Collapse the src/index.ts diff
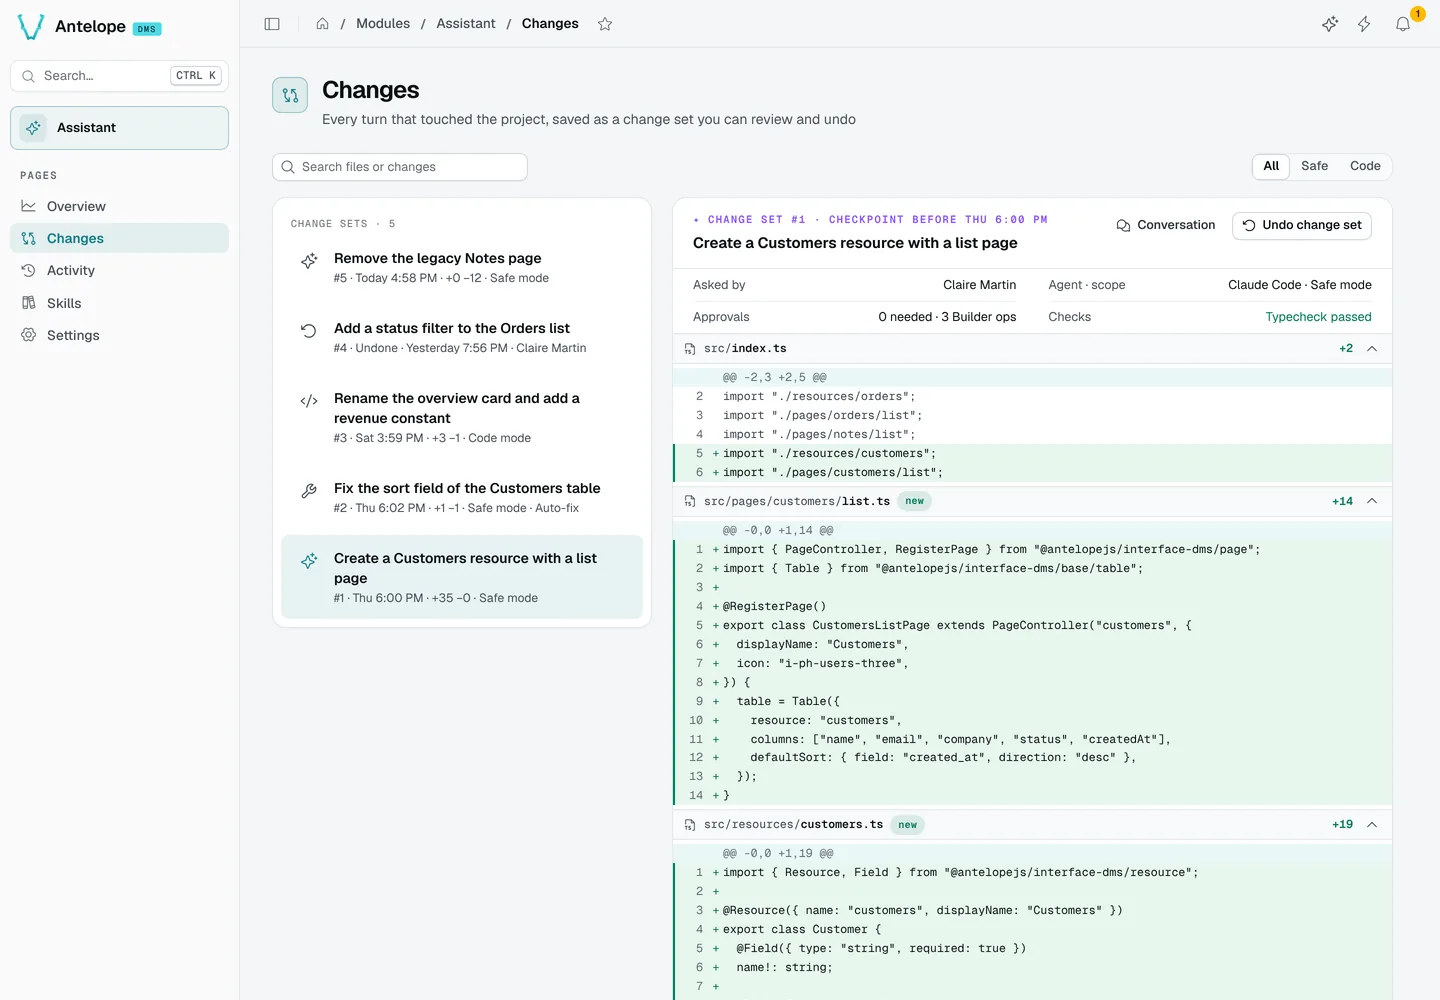The width and height of the screenshot is (1440, 1000). click(1372, 349)
